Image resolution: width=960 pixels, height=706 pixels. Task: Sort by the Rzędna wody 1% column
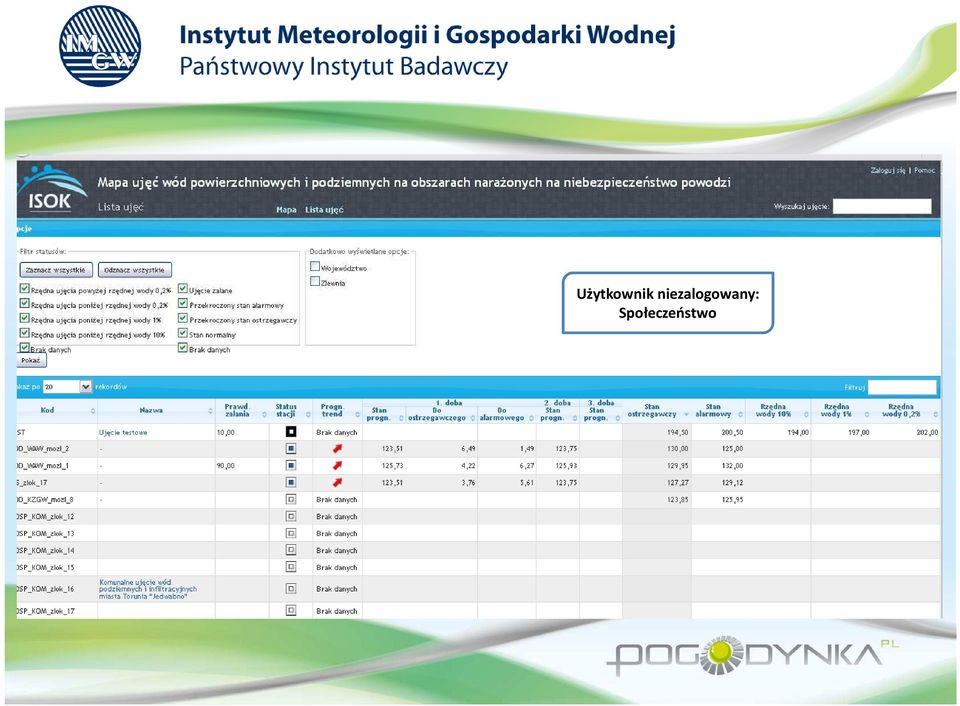coord(867,415)
